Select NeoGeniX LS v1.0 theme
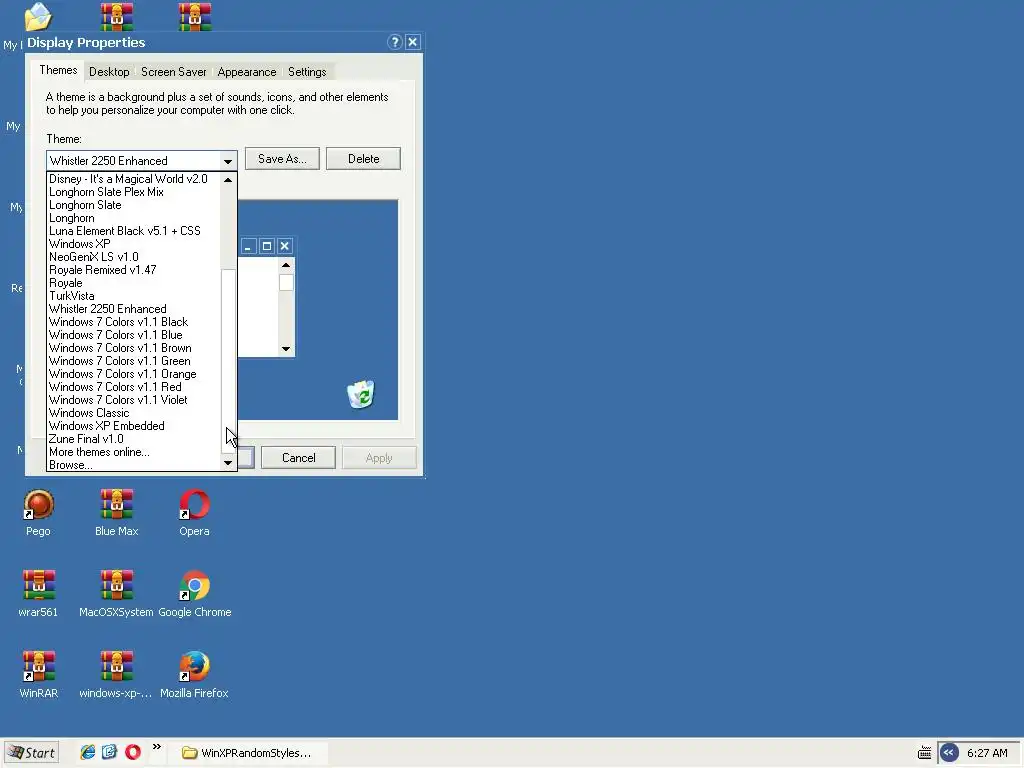Viewport: 1024px width, 768px height. pos(134,257)
